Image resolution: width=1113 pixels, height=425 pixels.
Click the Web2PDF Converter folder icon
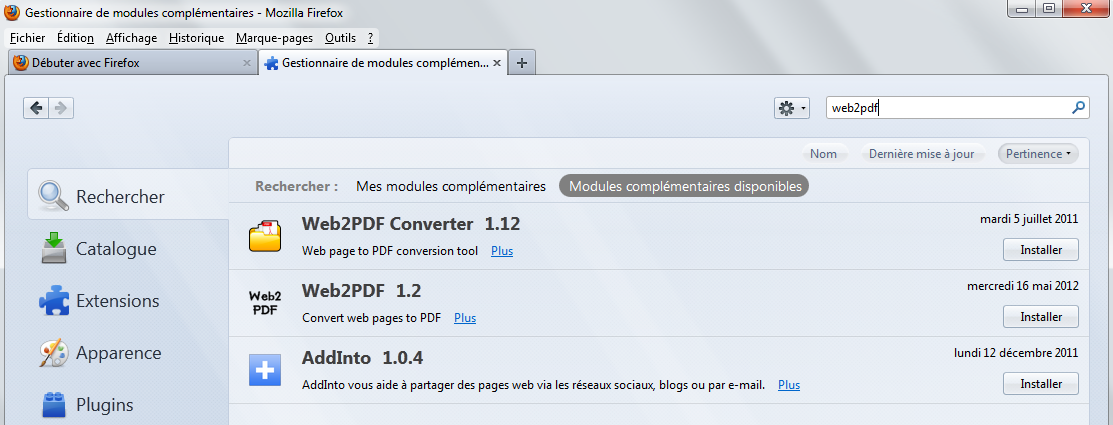(265, 236)
